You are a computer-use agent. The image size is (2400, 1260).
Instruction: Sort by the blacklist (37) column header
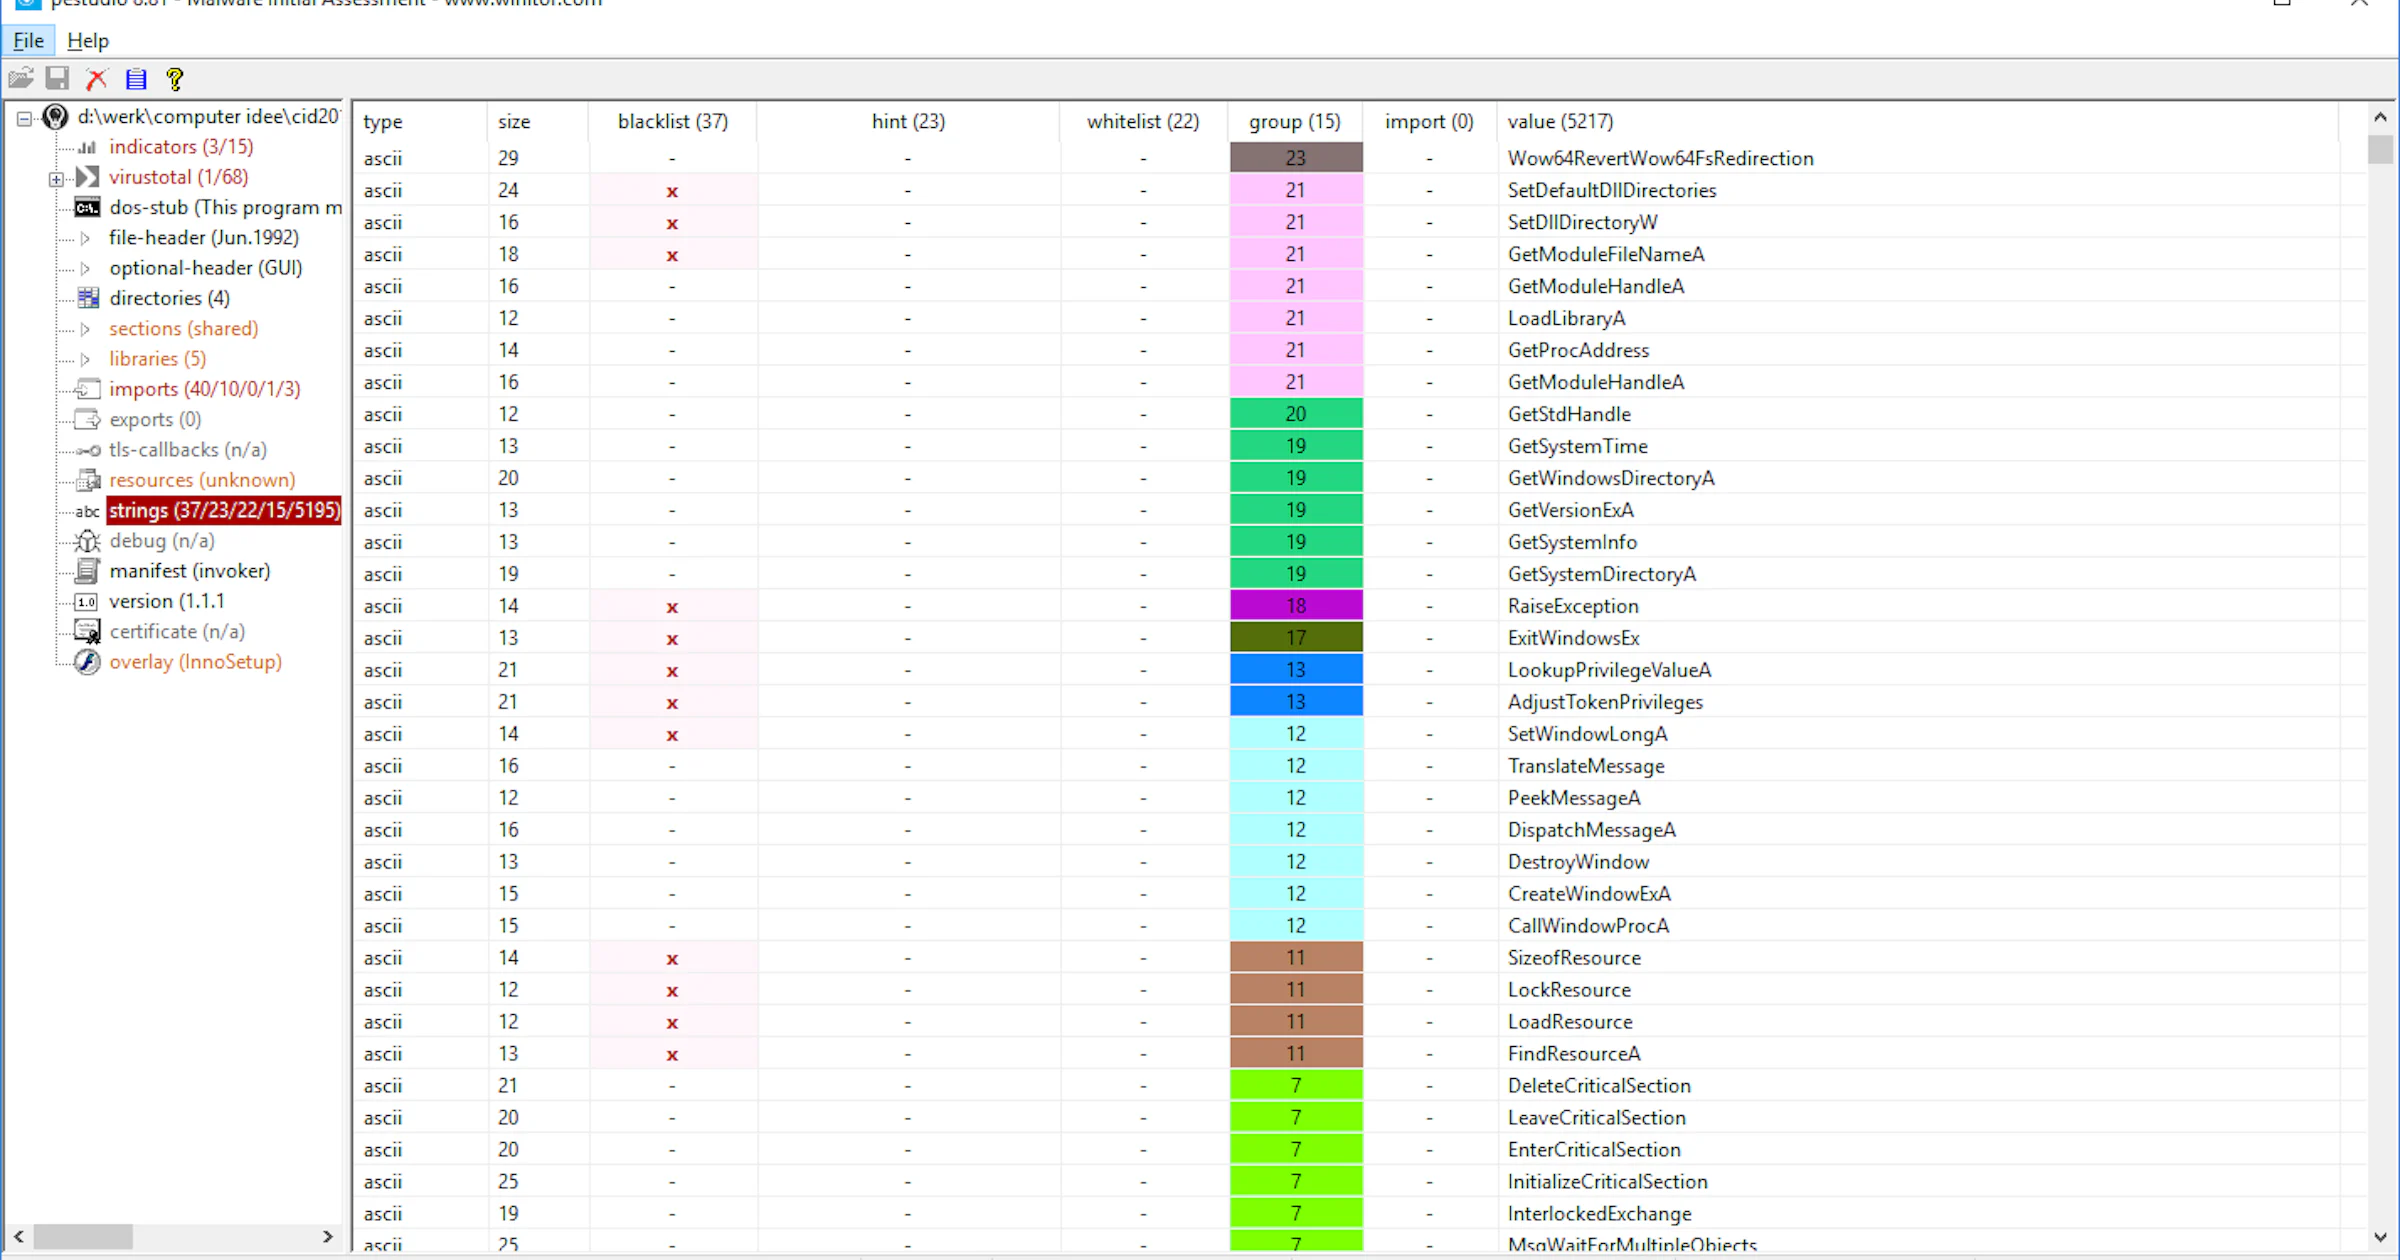672,120
